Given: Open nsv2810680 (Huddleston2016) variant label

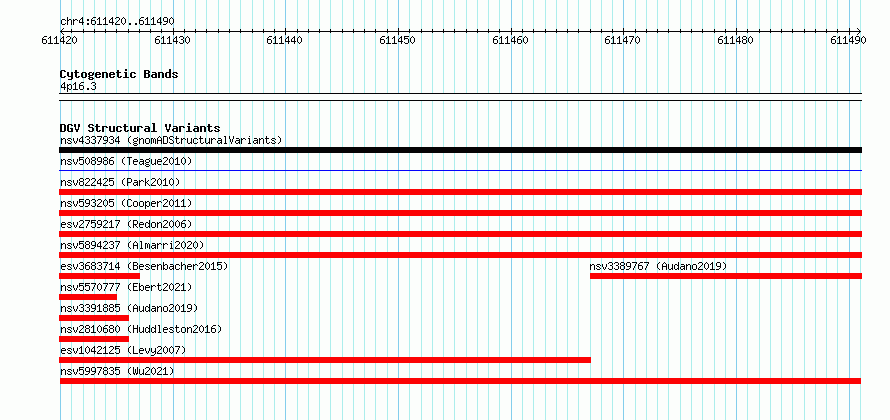Looking at the screenshot, I should click(141, 329).
